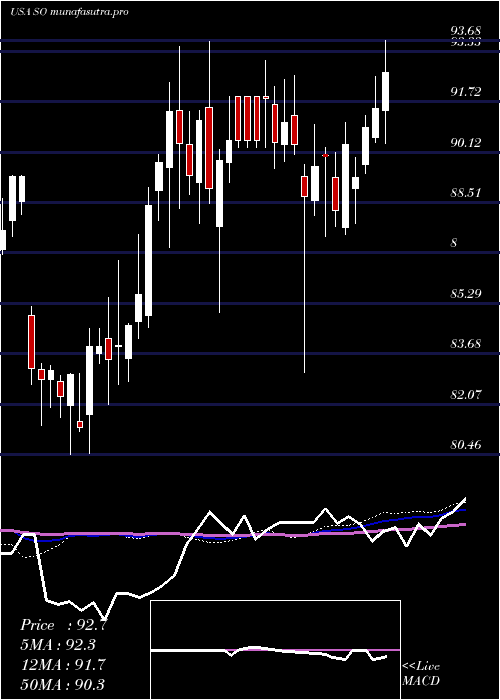Click the 90.12 price level label
The height and width of the screenshot is (700, 500).
466,143
